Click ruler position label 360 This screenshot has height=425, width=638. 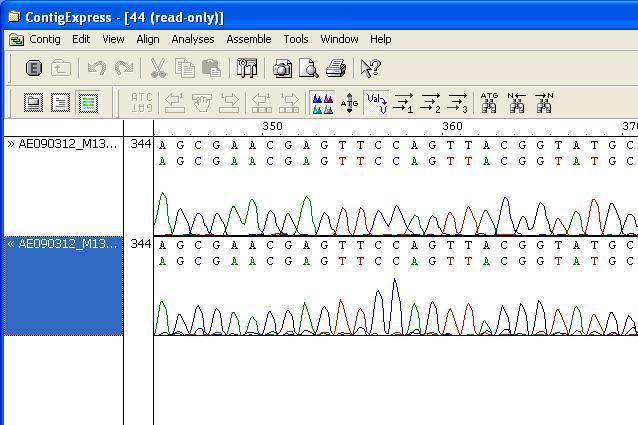tap(452, 126)
